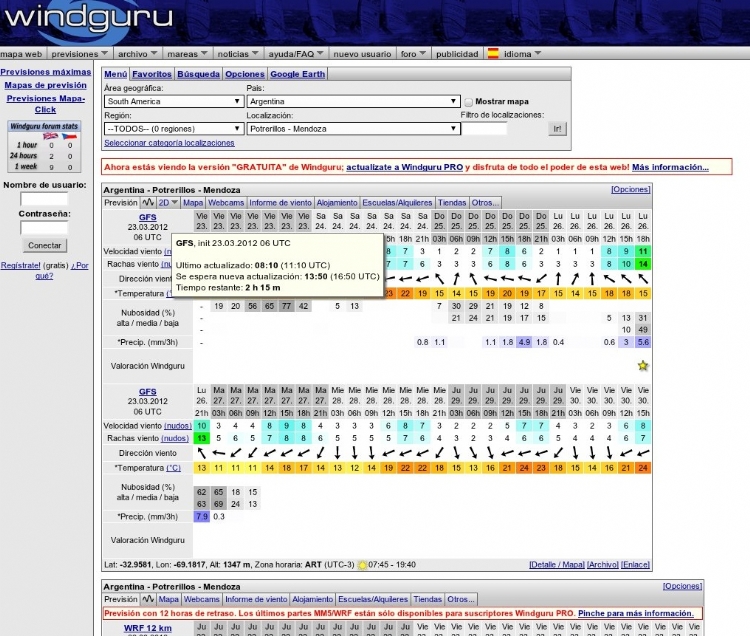Click the Regístrate! link
The width and height of the screenshot is (750, 636).
click(21, 265)
